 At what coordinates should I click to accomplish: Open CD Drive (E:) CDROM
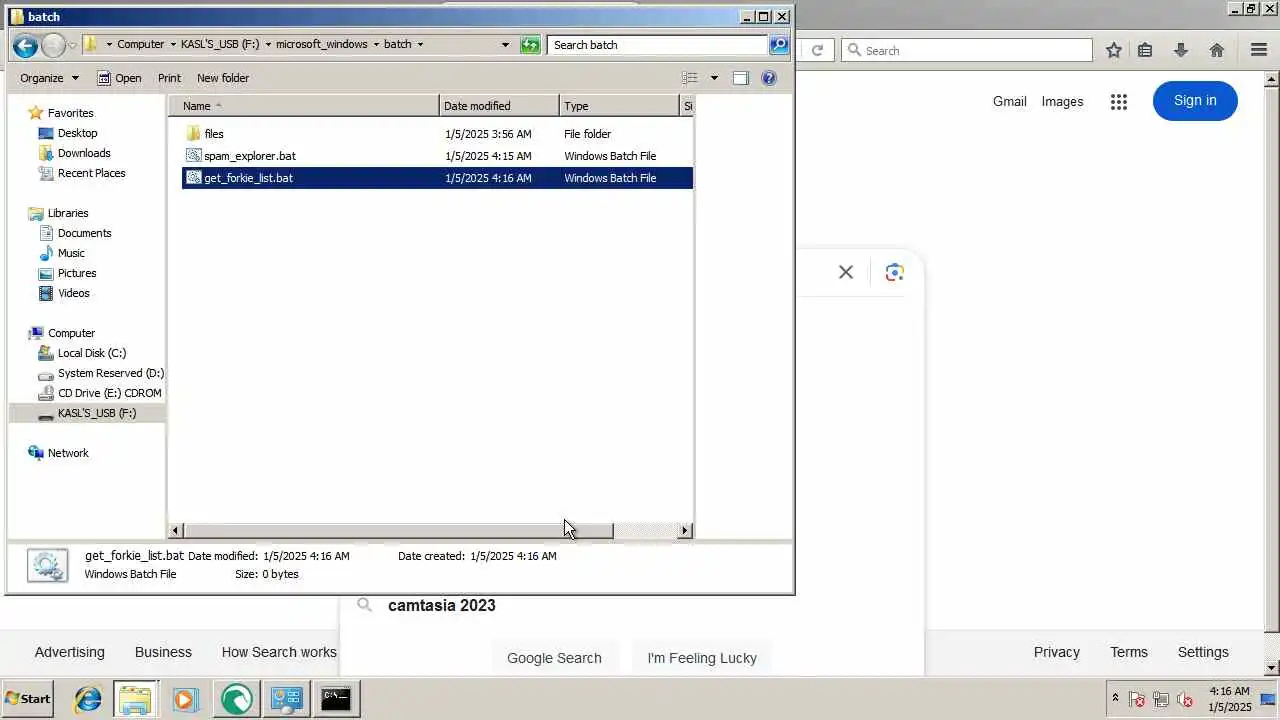coord(109,393)
